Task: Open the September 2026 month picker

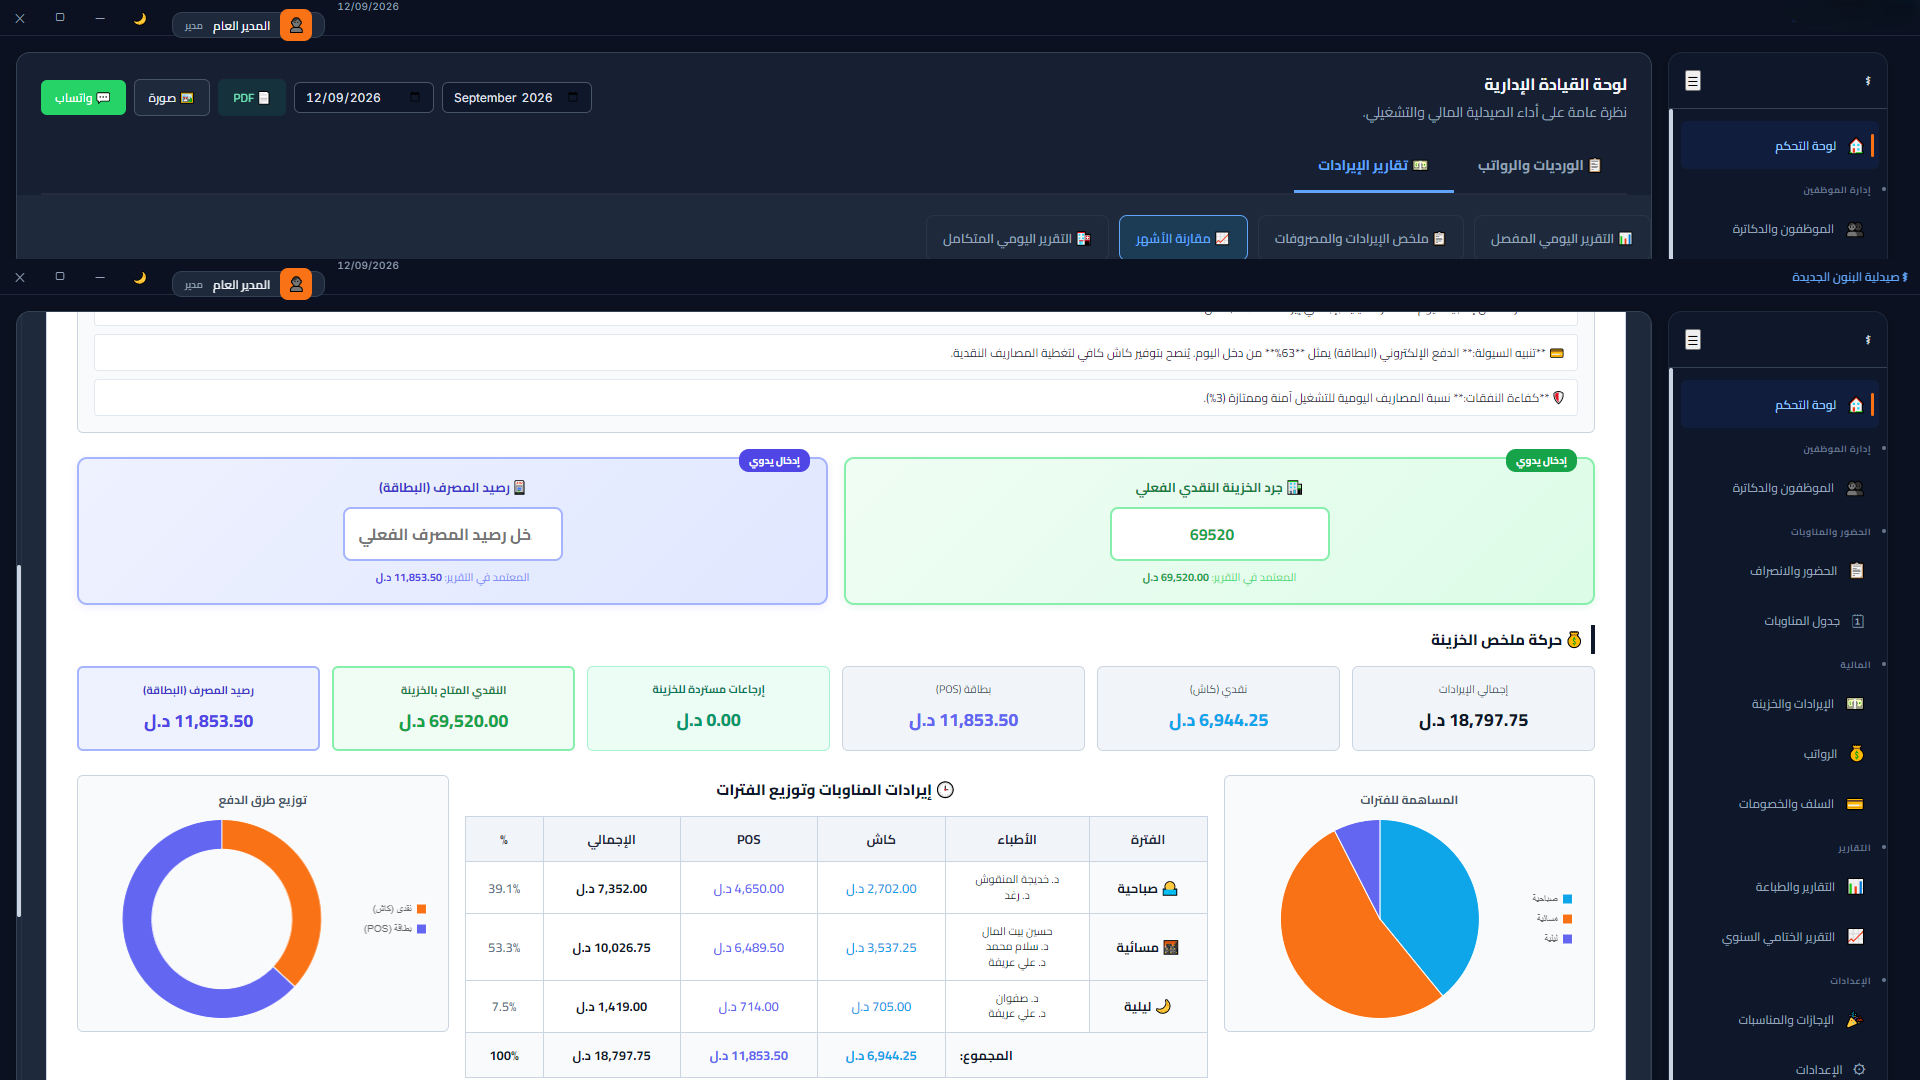Action: 516,98
